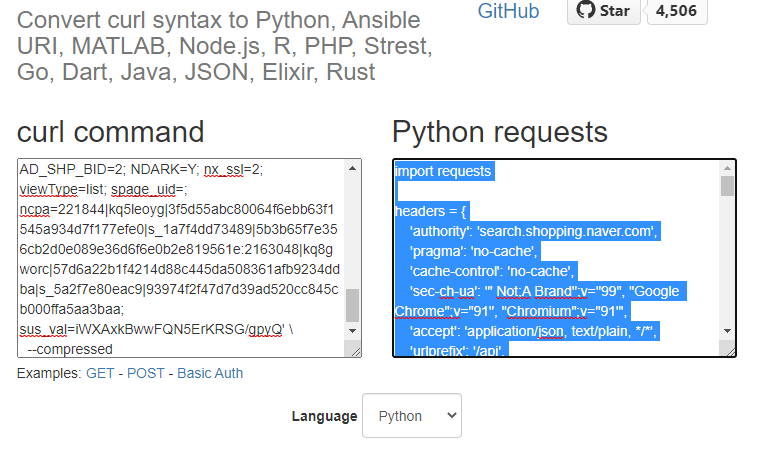Image resolution: width=764 pixels, height=455 pixels.
Task: Click the GitHub Star button
Action: [x=604, y=11]
